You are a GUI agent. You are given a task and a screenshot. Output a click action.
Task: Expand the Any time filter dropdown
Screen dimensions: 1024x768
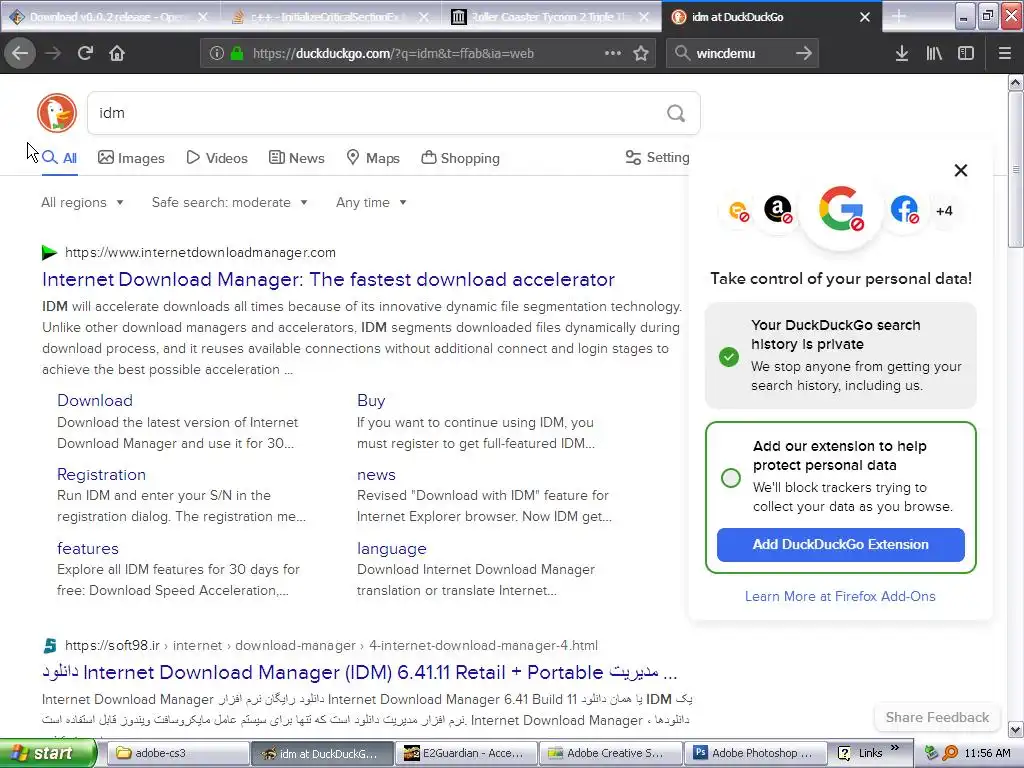pyautogui.click(x=371, y=202)
